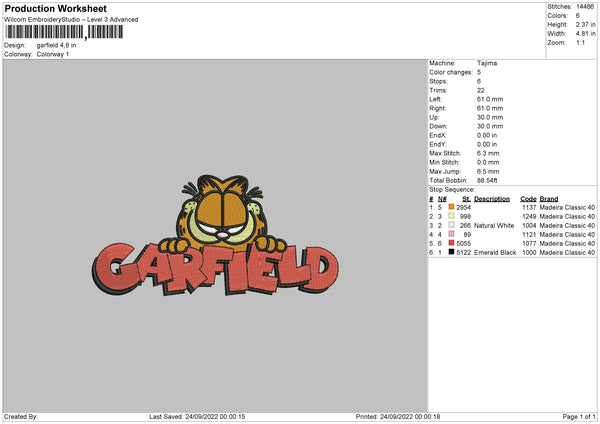Click the Stitches value 14486
Screen dimensions: 600x424
(585, 7)
